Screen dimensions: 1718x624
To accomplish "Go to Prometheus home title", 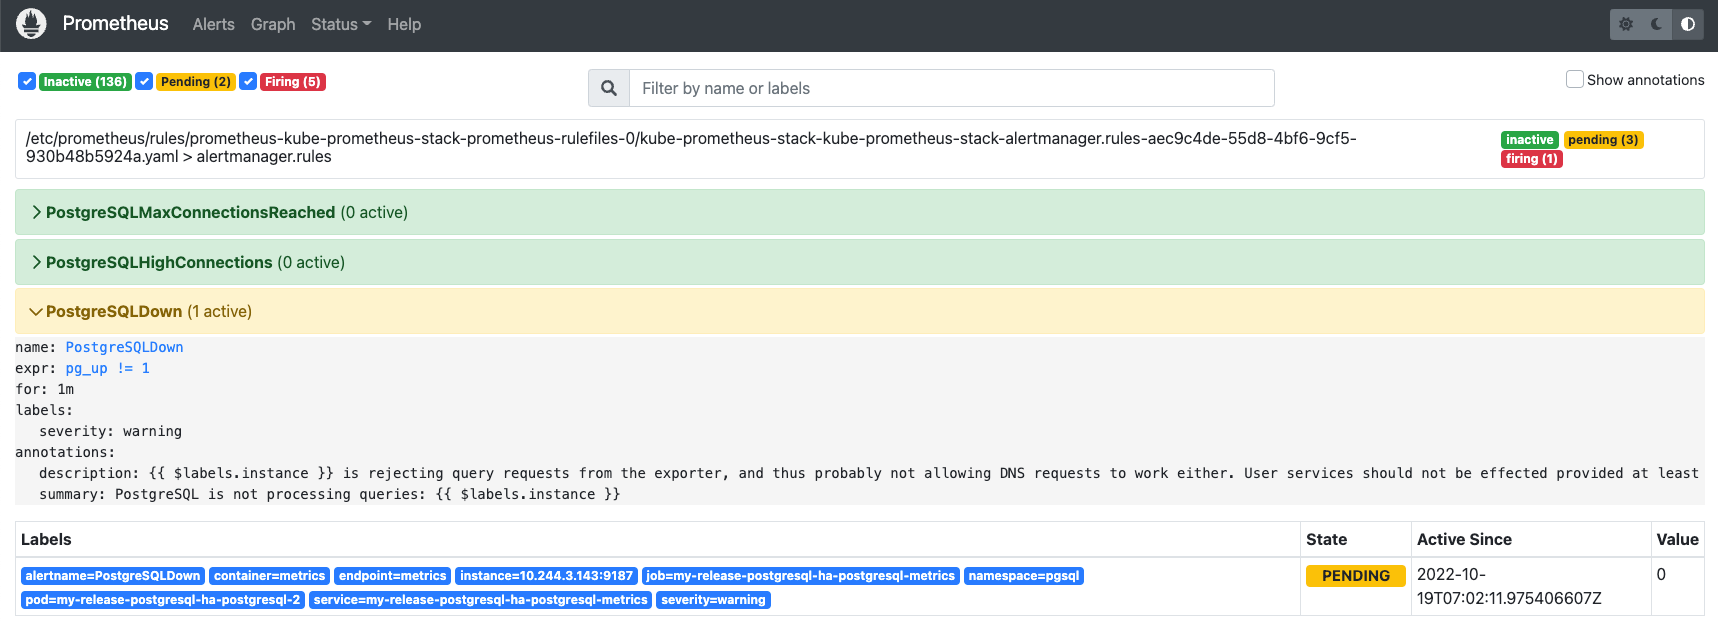I will tap(115, 23).
